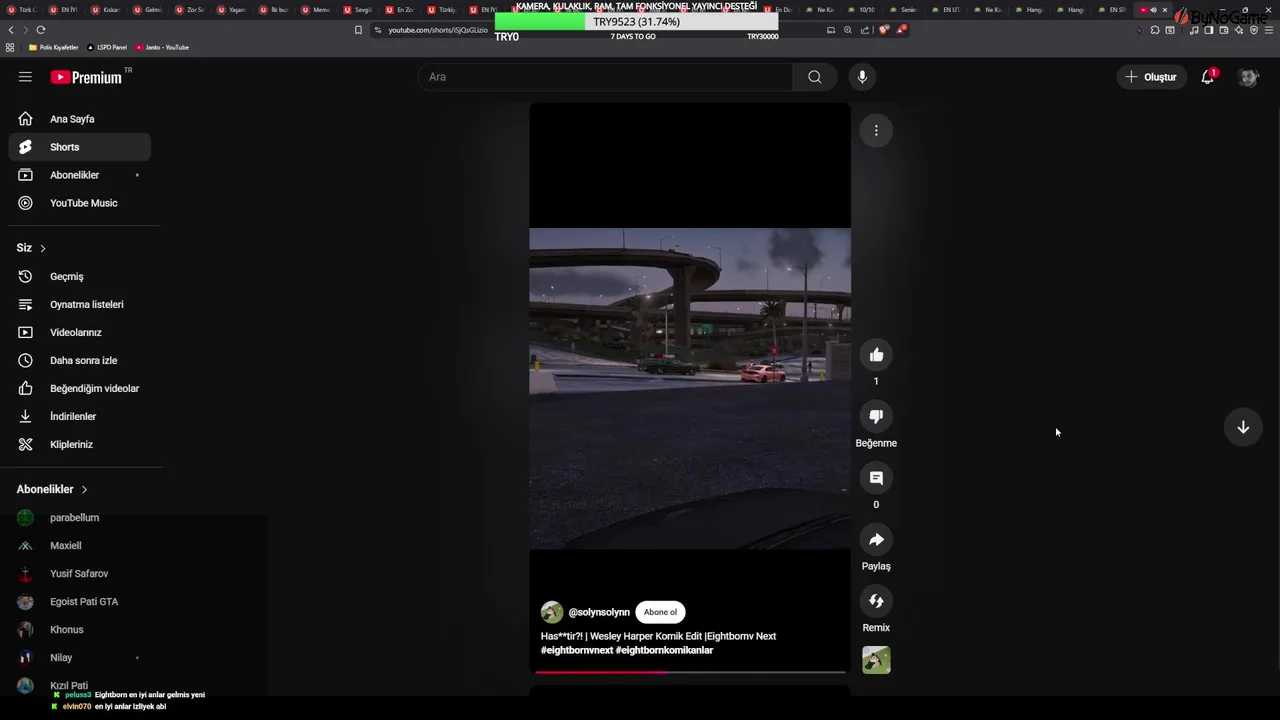Switch to the Kıskan browser tab
The width and height of the screenshot is (1280, 720).
[106, 10]
